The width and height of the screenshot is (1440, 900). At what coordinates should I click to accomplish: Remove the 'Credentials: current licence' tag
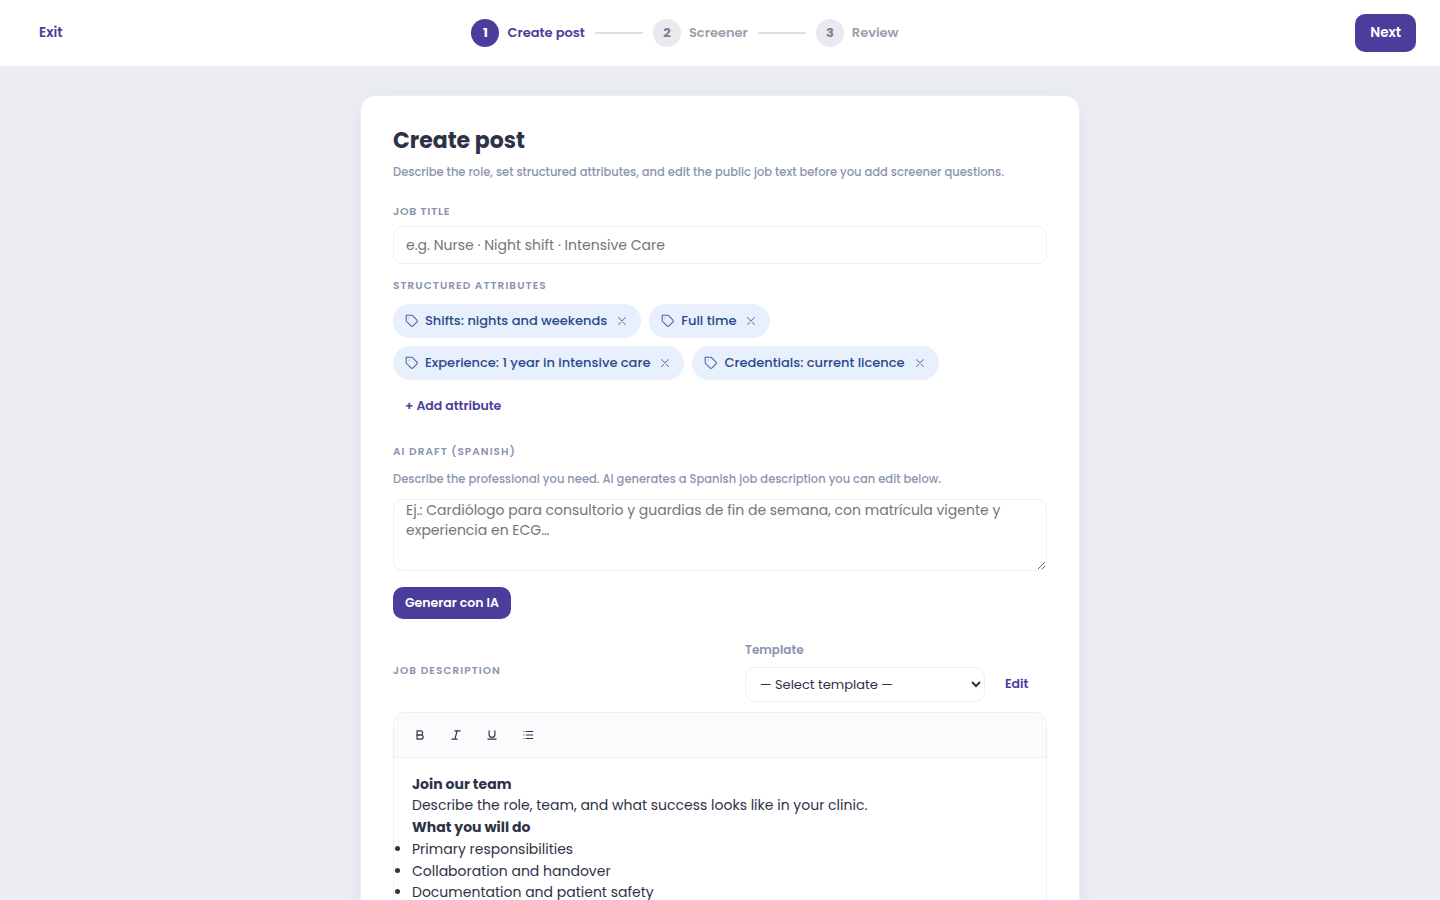pyautogui.click(x=920, y=363)
